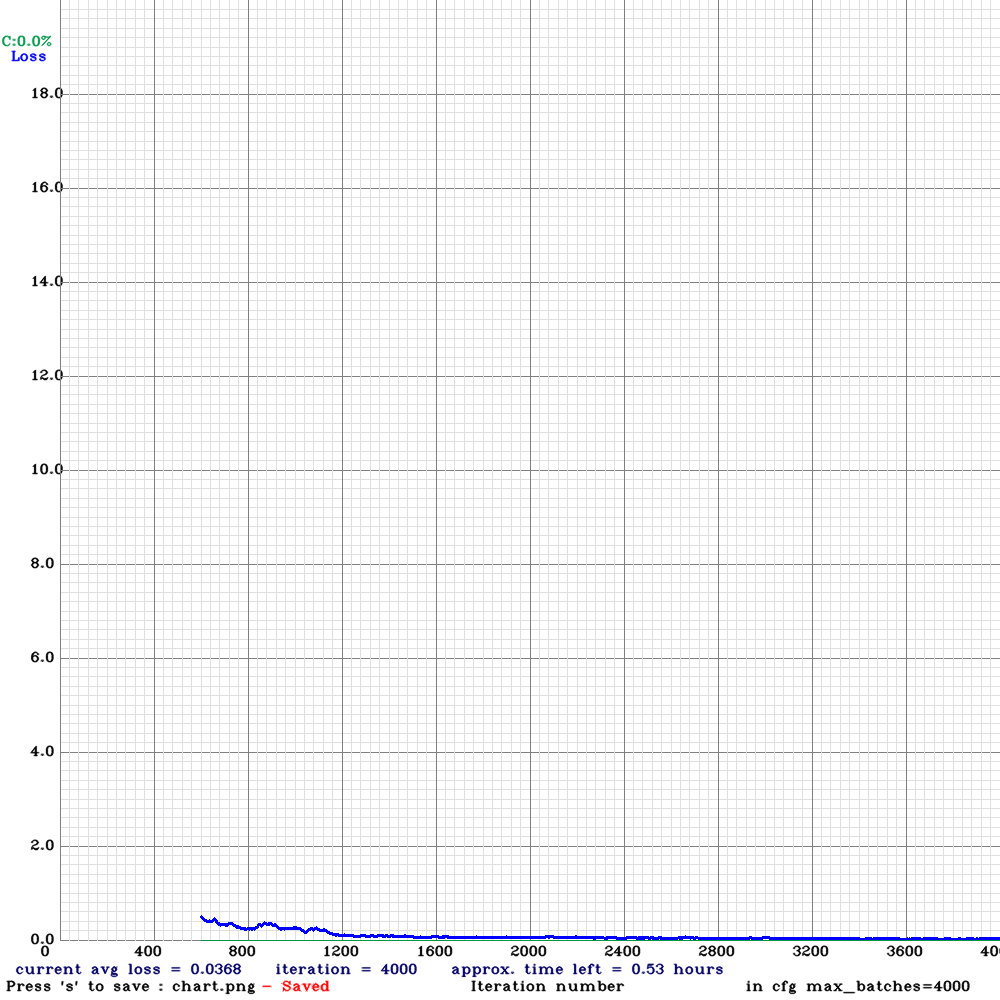Click the red 'Saved' indicator
Screen dimensions: 1000x1000
coord(305,986)
